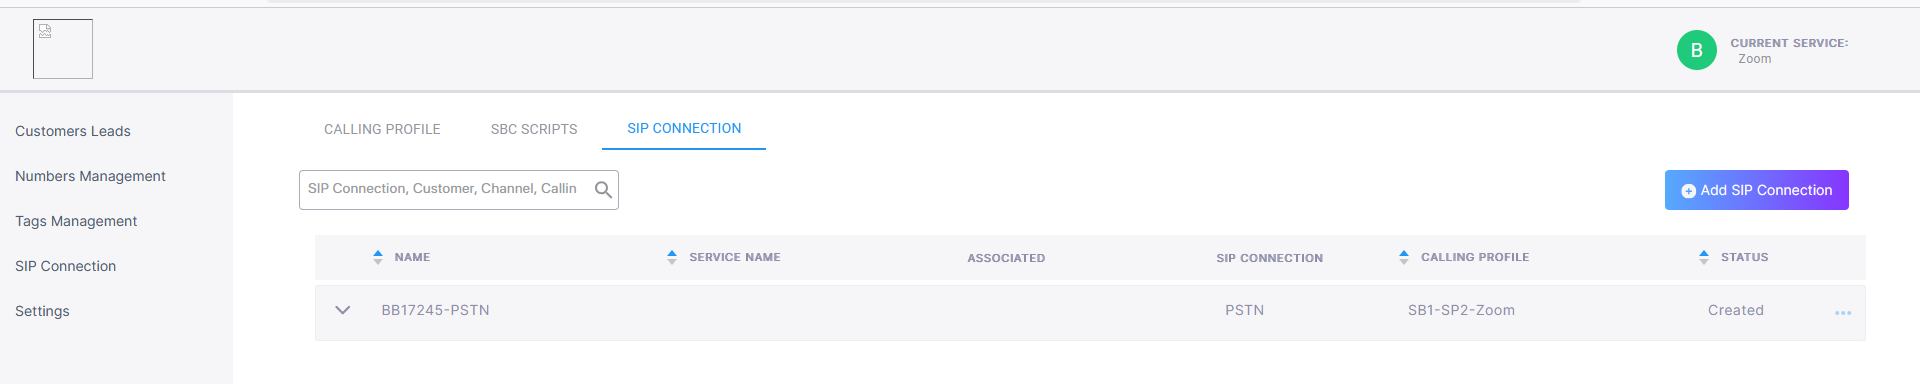Screen dimensions: 1920x384
Task: Click the Add SIP Connection button
Action: [1756, 190]
